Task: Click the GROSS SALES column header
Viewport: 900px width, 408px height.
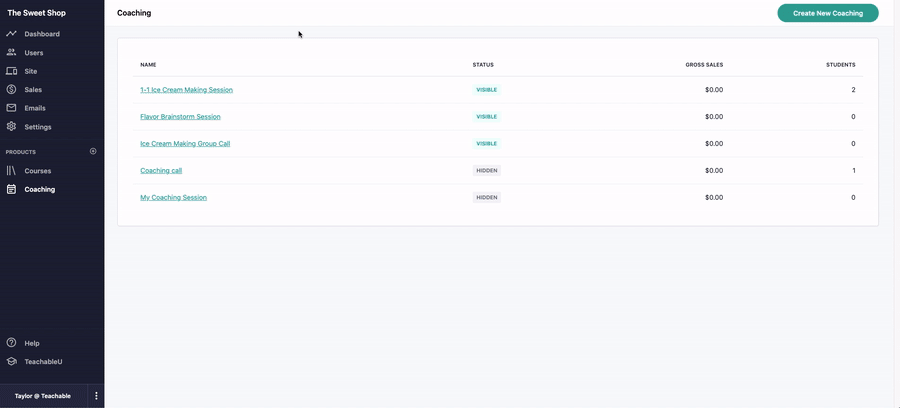Action: coord(704,65)
